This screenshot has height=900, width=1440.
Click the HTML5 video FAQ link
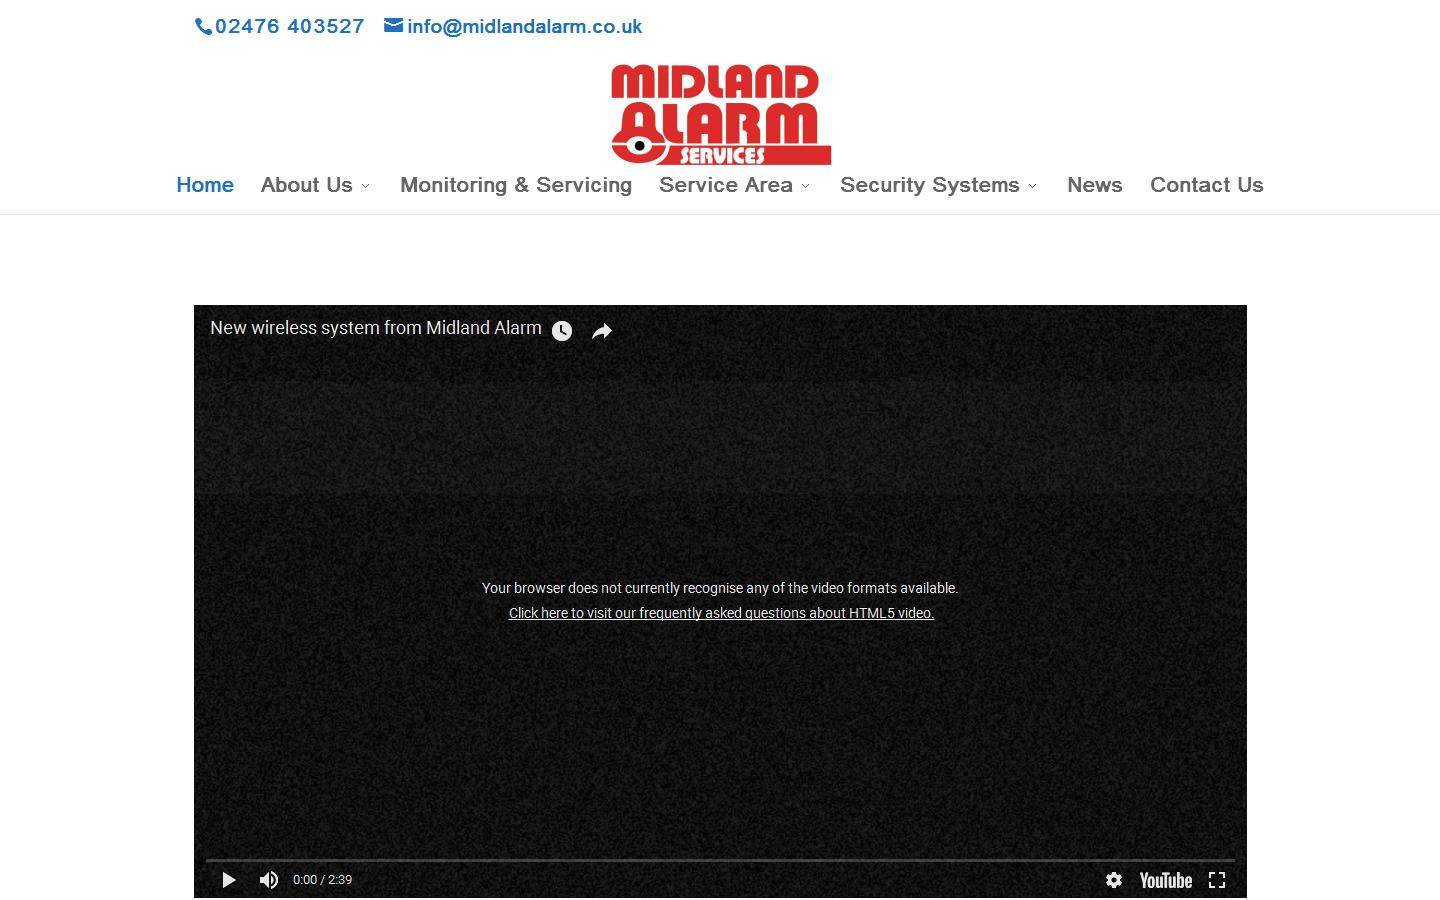[721, 613]
